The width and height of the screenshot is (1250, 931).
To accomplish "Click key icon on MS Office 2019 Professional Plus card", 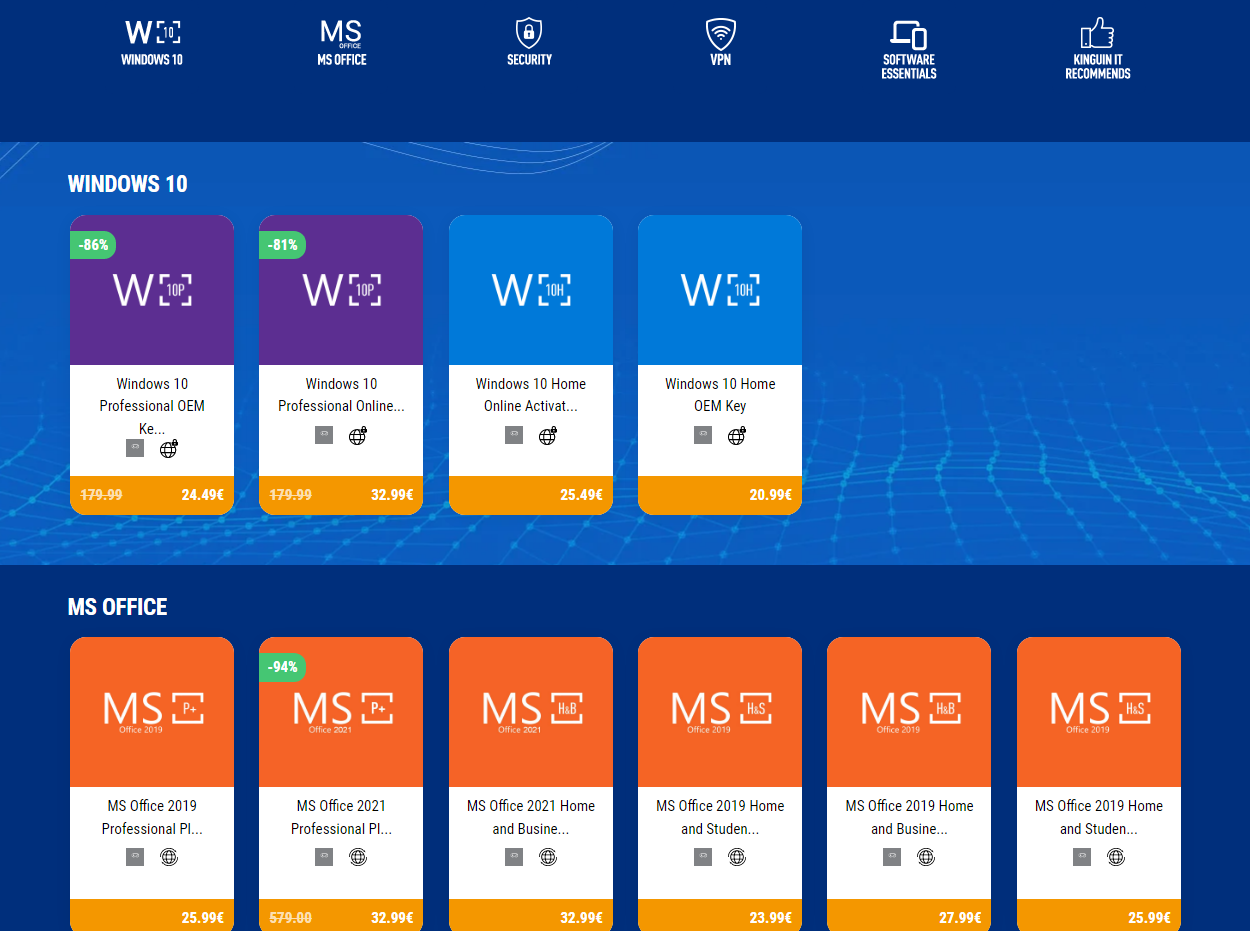I will pos(135,857).
